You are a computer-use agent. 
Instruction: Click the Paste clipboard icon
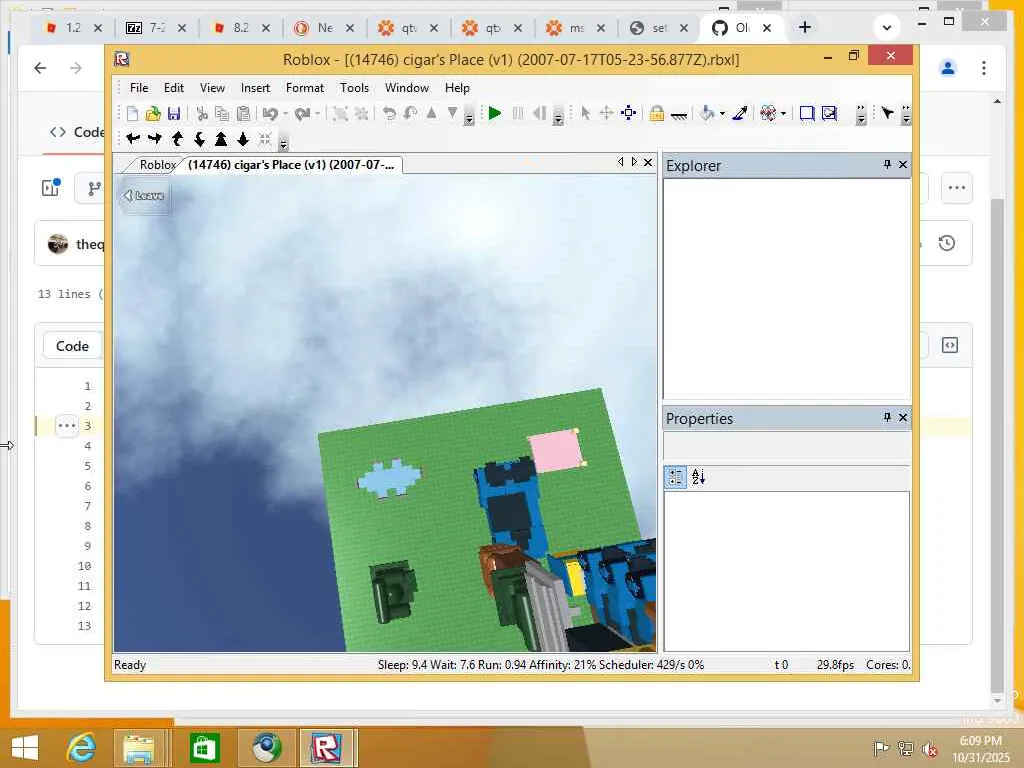click(x=244, y=114)
